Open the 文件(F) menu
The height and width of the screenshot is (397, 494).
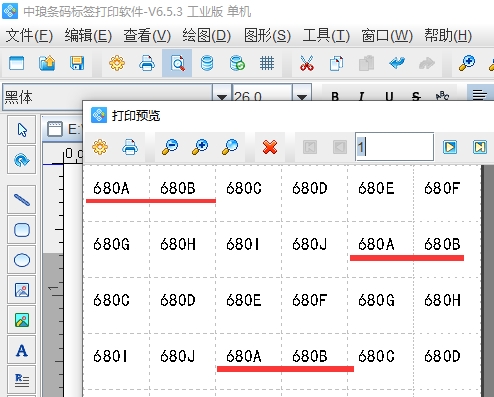[29, 36]
